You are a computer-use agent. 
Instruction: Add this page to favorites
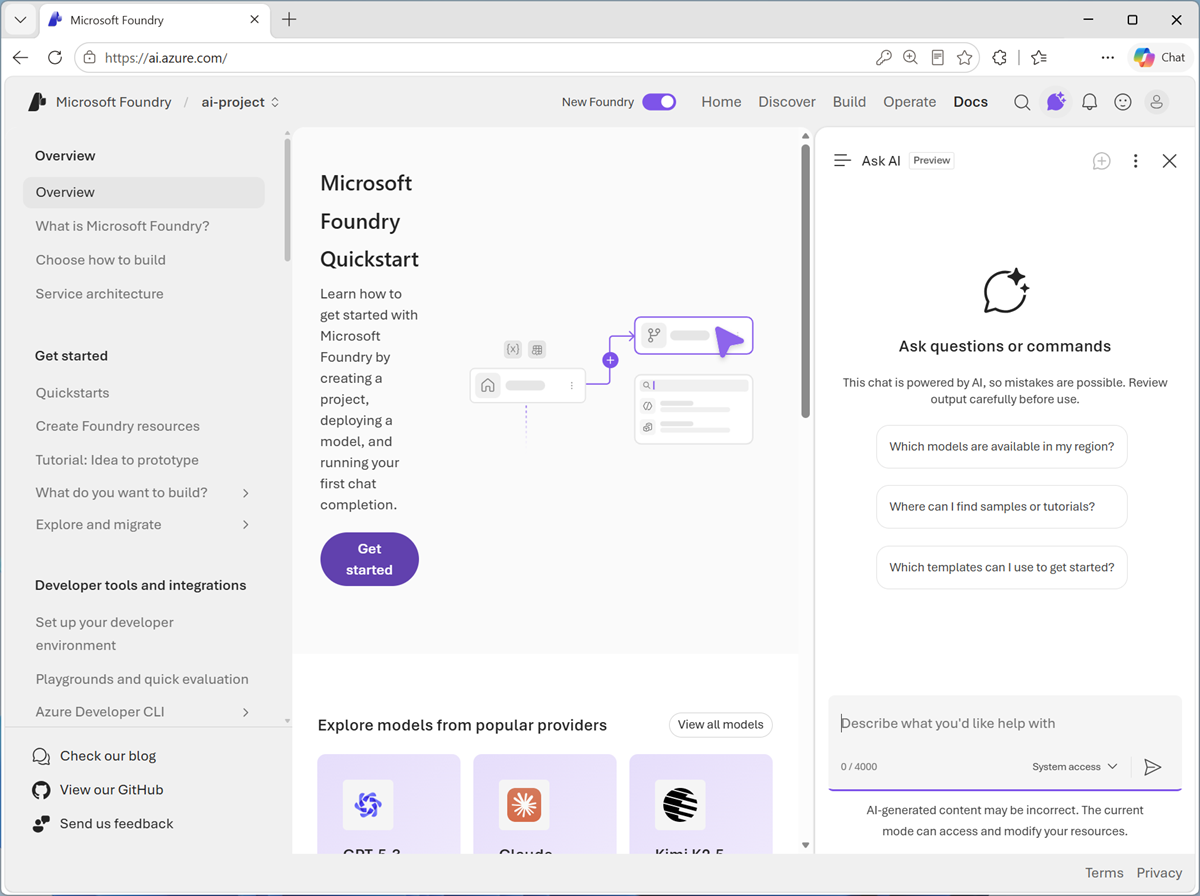(x=964, y=58)
